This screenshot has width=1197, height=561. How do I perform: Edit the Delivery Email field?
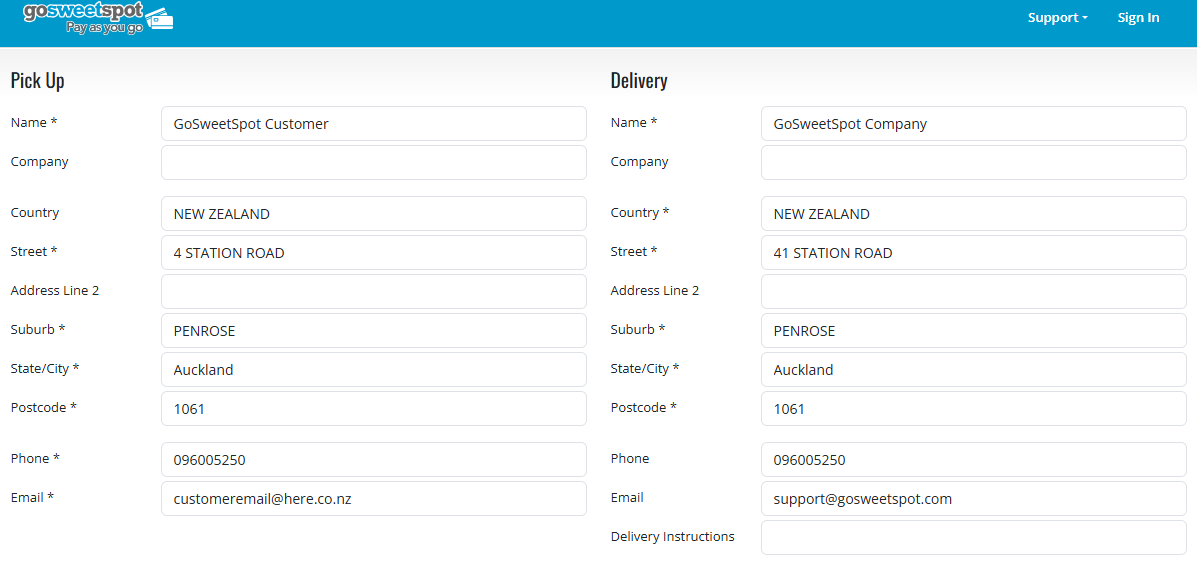[x=974, y=498]
